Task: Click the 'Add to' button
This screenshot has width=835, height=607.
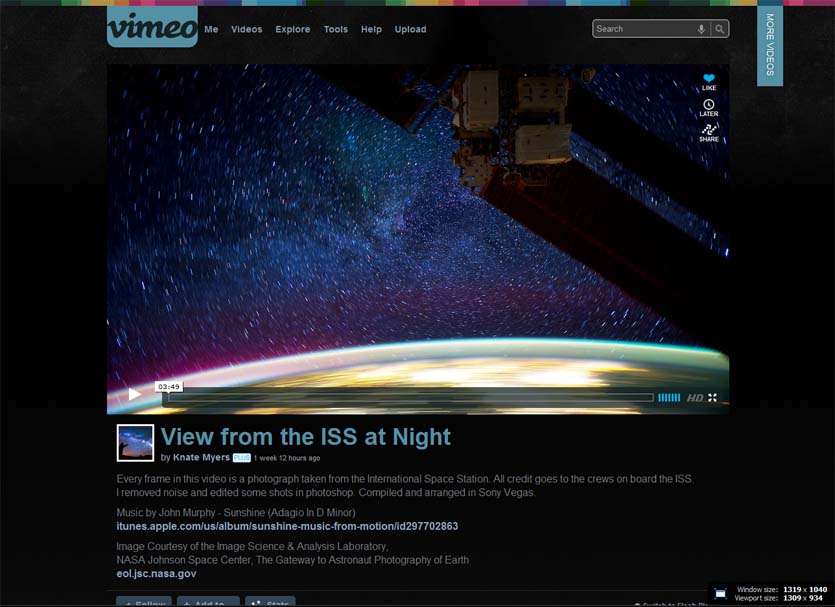Action: tap(208, 602)
